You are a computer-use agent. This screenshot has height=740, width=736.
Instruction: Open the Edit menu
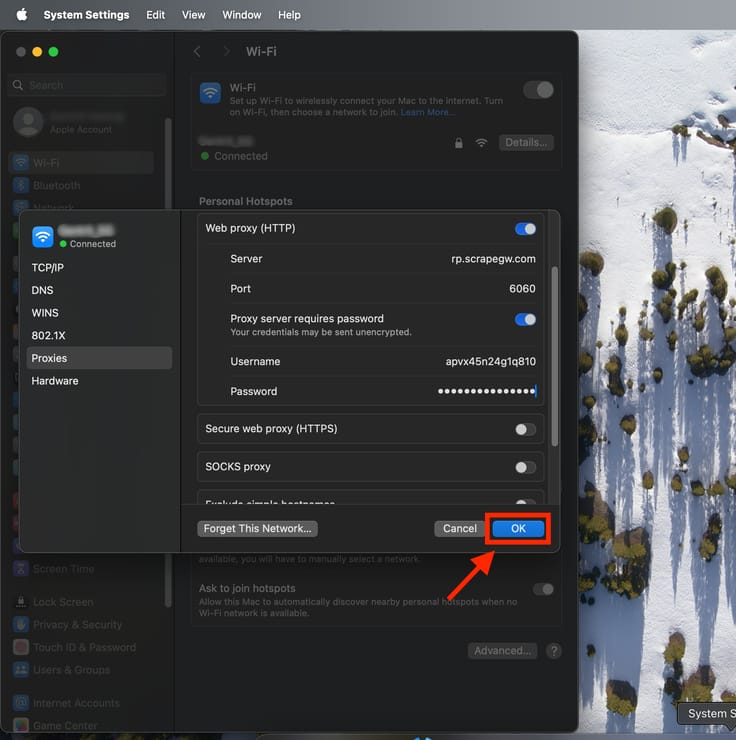pyautogui.click(x=156, y=15)
